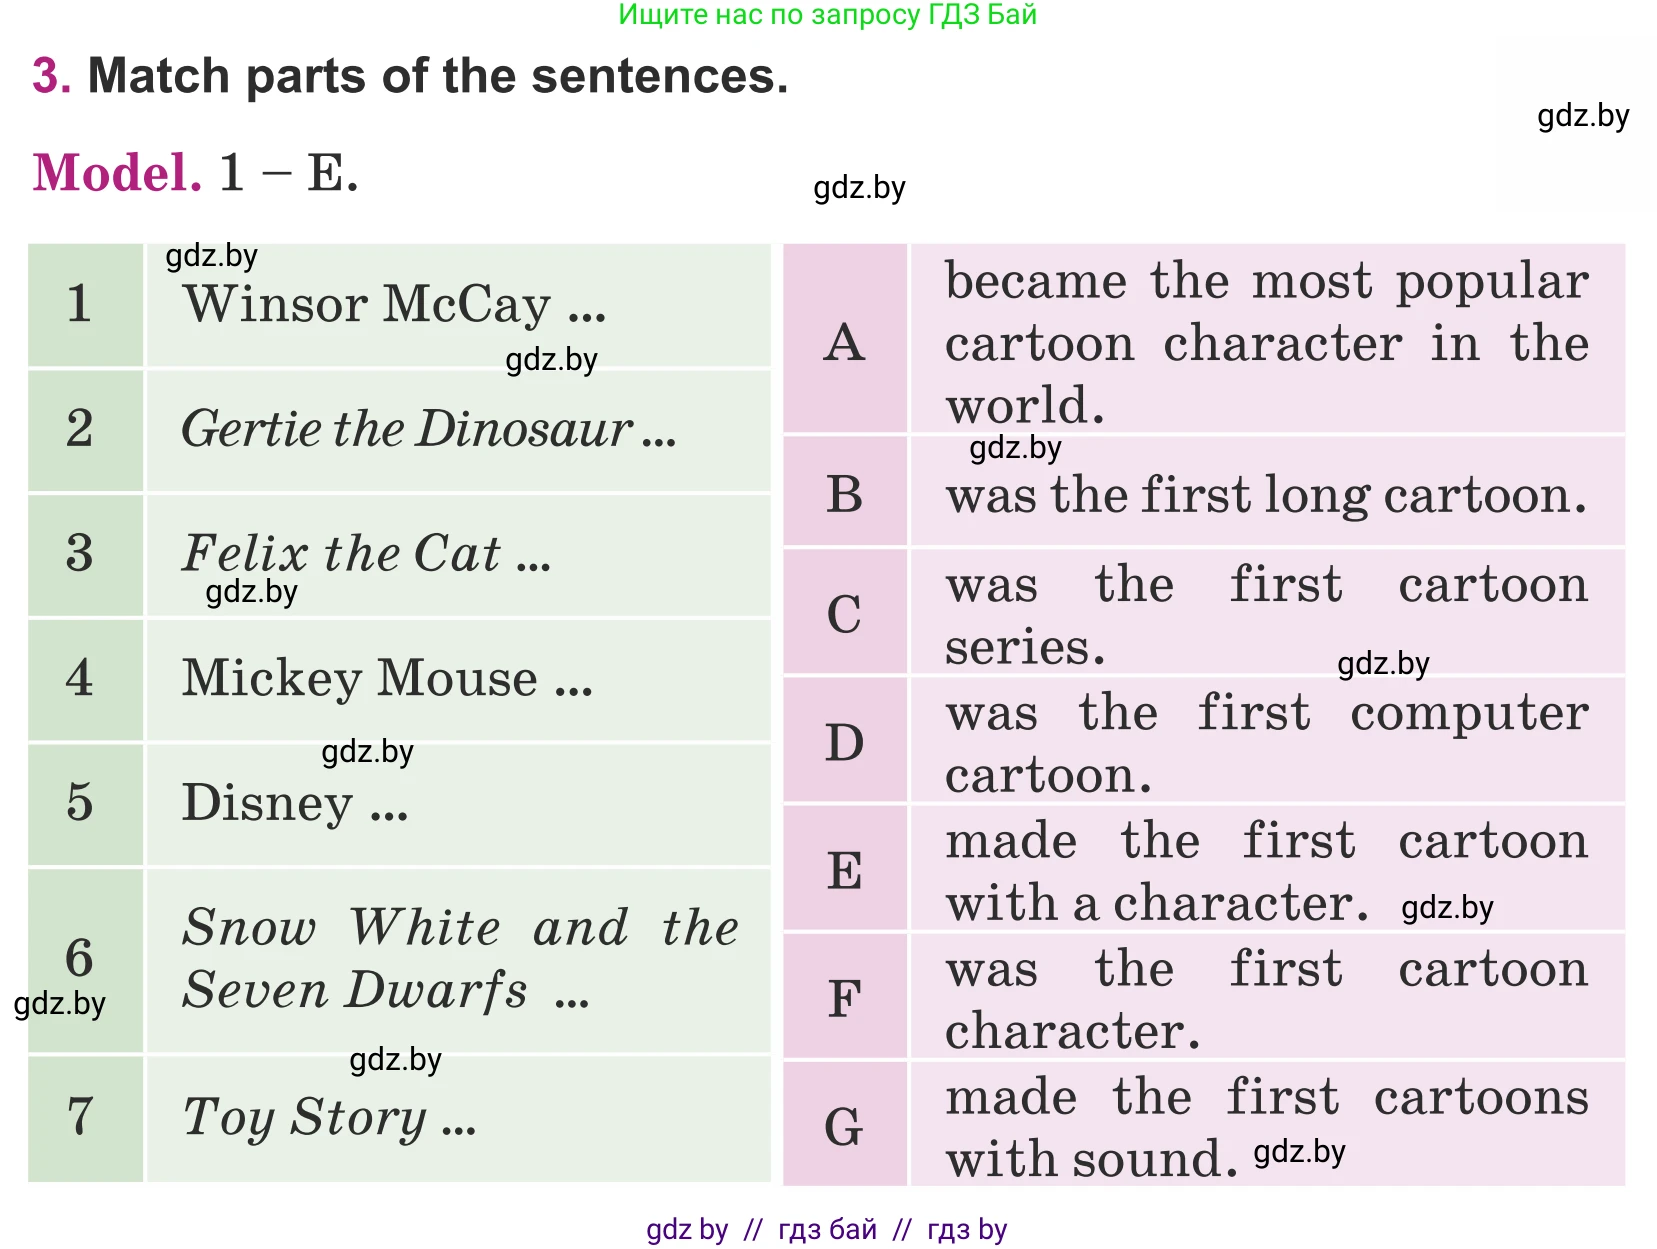The image size is (1657, 1249).
Task: Click the "гдз бай" footer link
Action: (x=827, y=1229)
